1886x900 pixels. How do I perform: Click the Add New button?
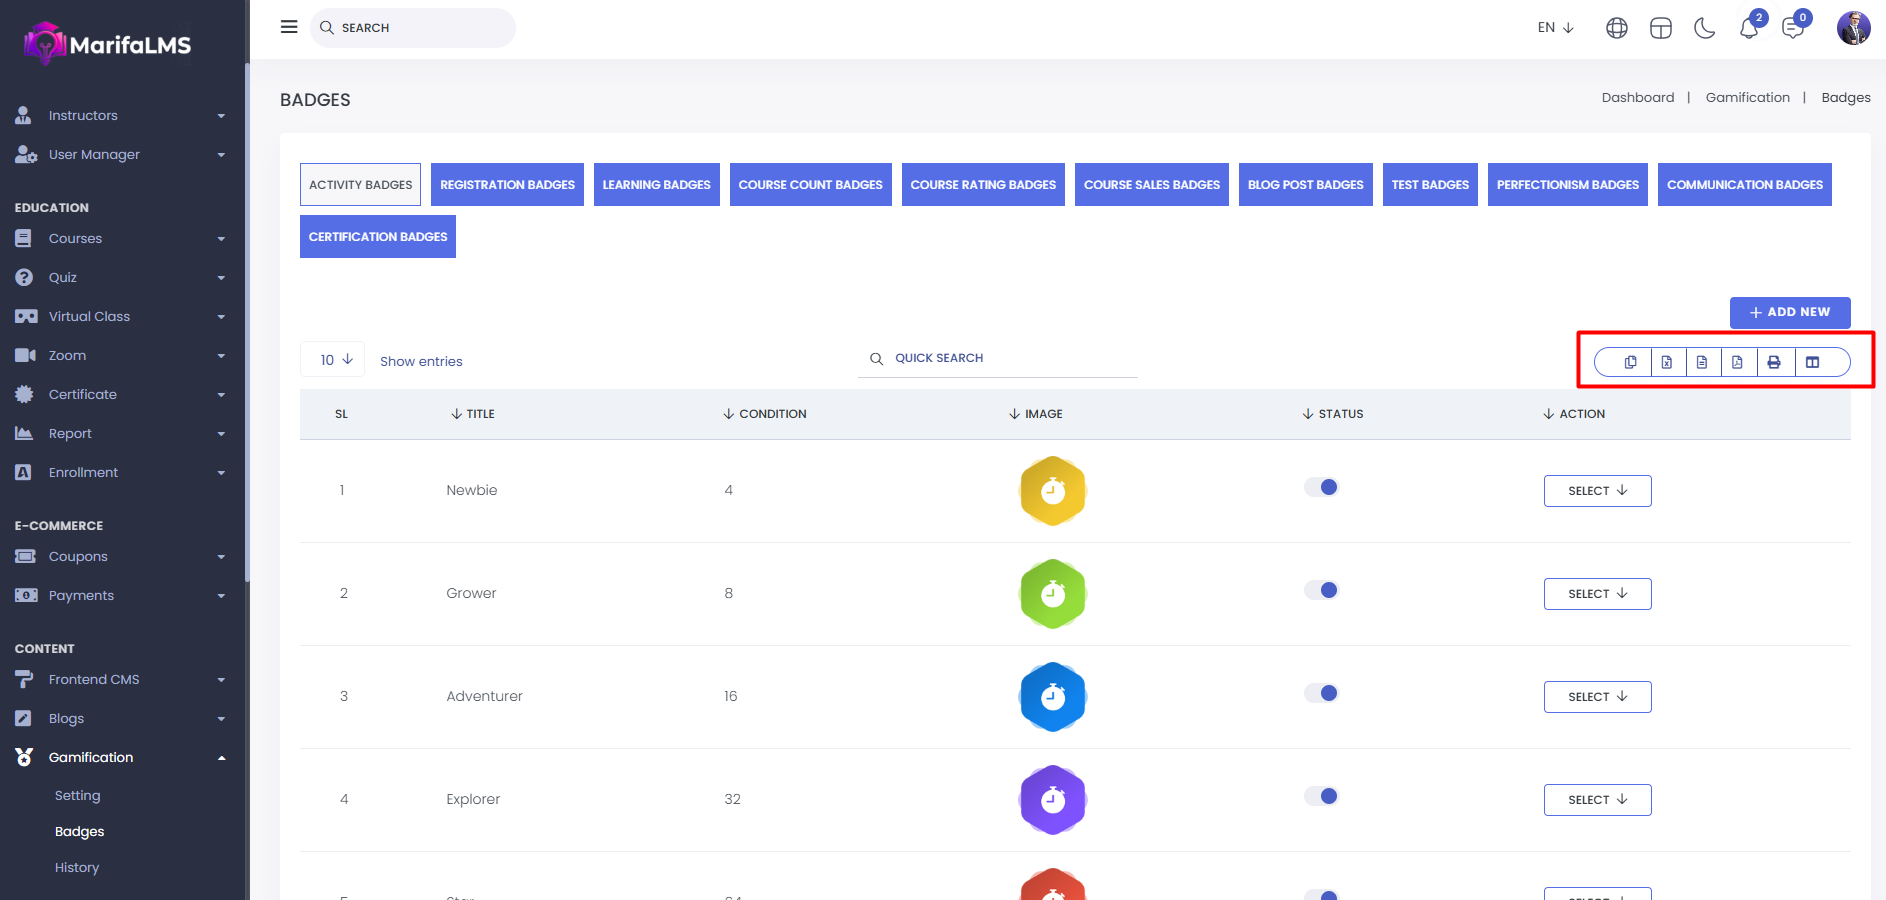(1789, 312)
